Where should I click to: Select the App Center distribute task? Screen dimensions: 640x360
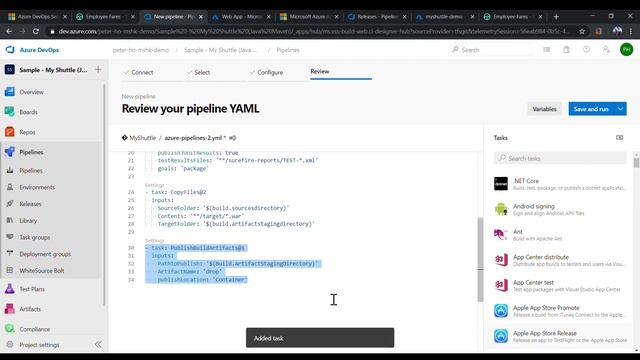point(559,260)
